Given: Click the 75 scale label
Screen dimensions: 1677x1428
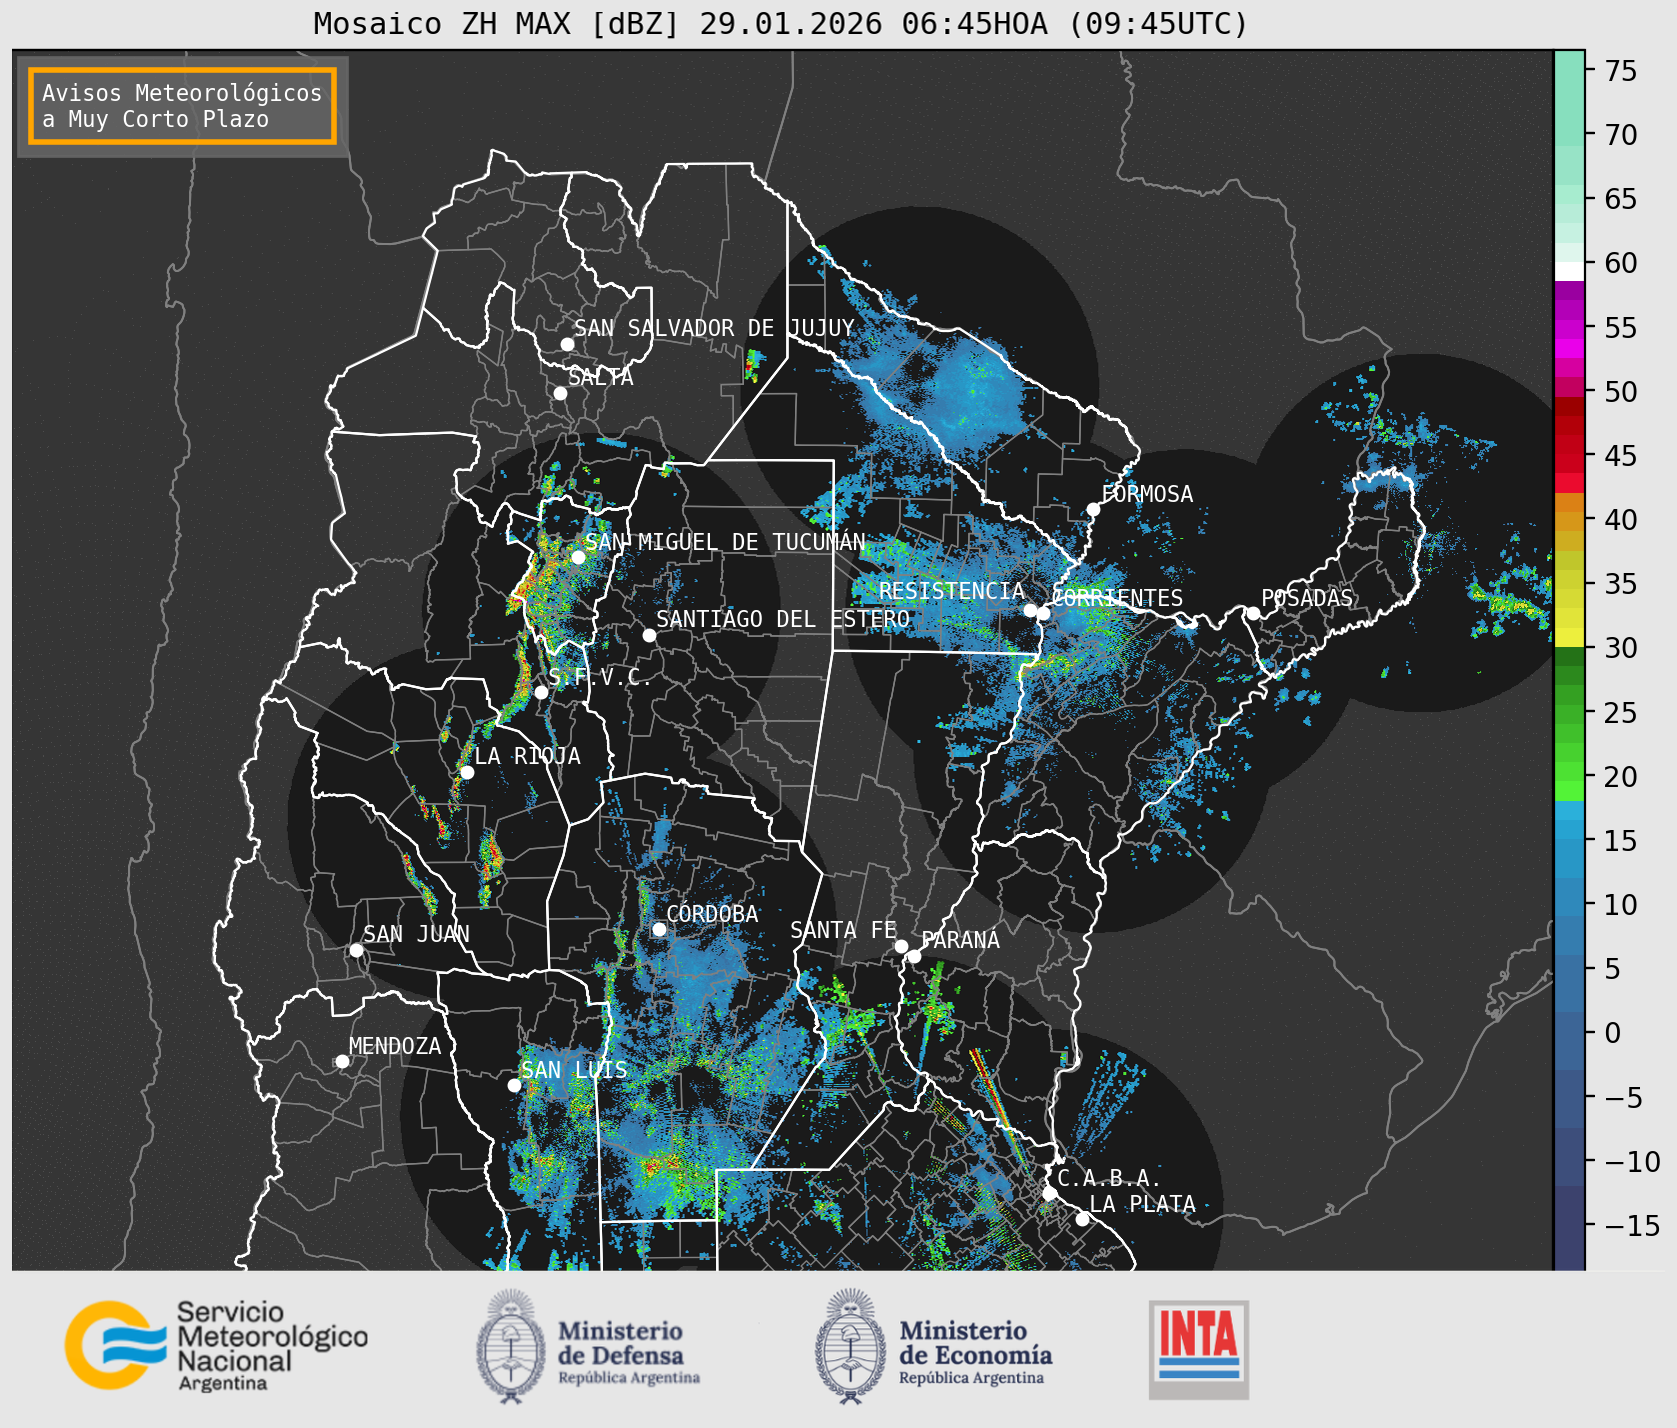Looking at the screenshot, I should 1621,71.
